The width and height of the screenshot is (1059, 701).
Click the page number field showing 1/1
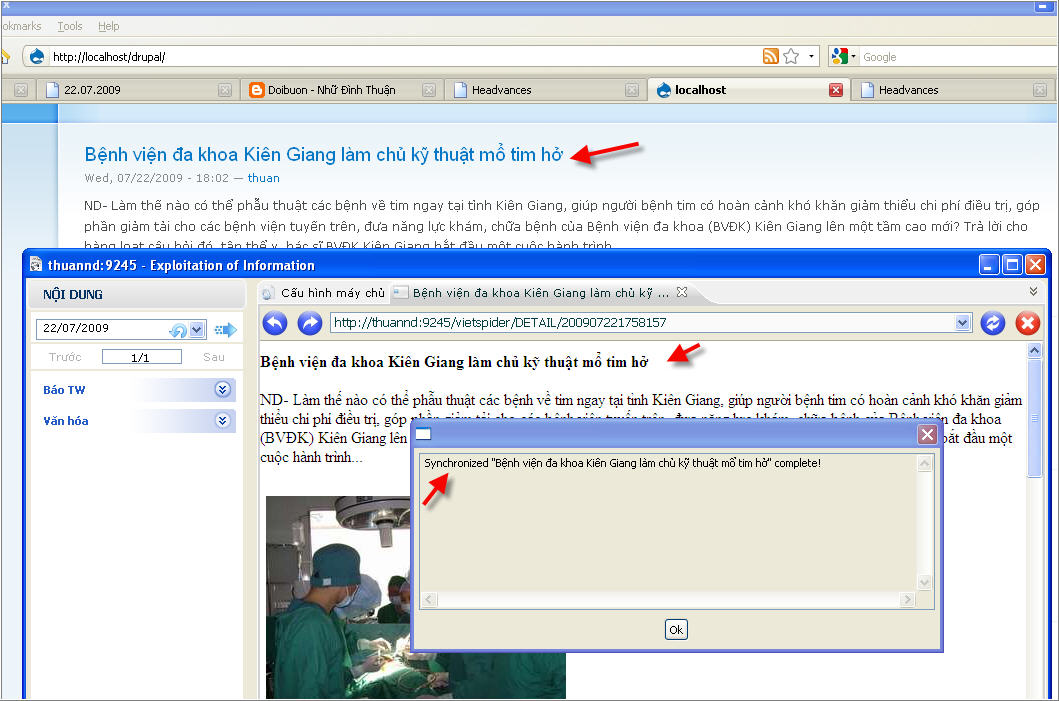click(x=141, y=357)
